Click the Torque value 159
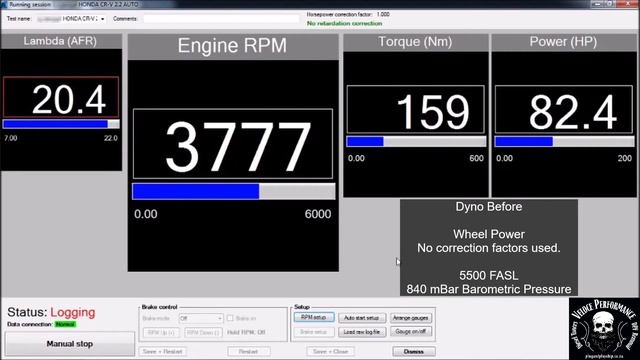This screenshot has height=360, width=640. coord(433,112)
